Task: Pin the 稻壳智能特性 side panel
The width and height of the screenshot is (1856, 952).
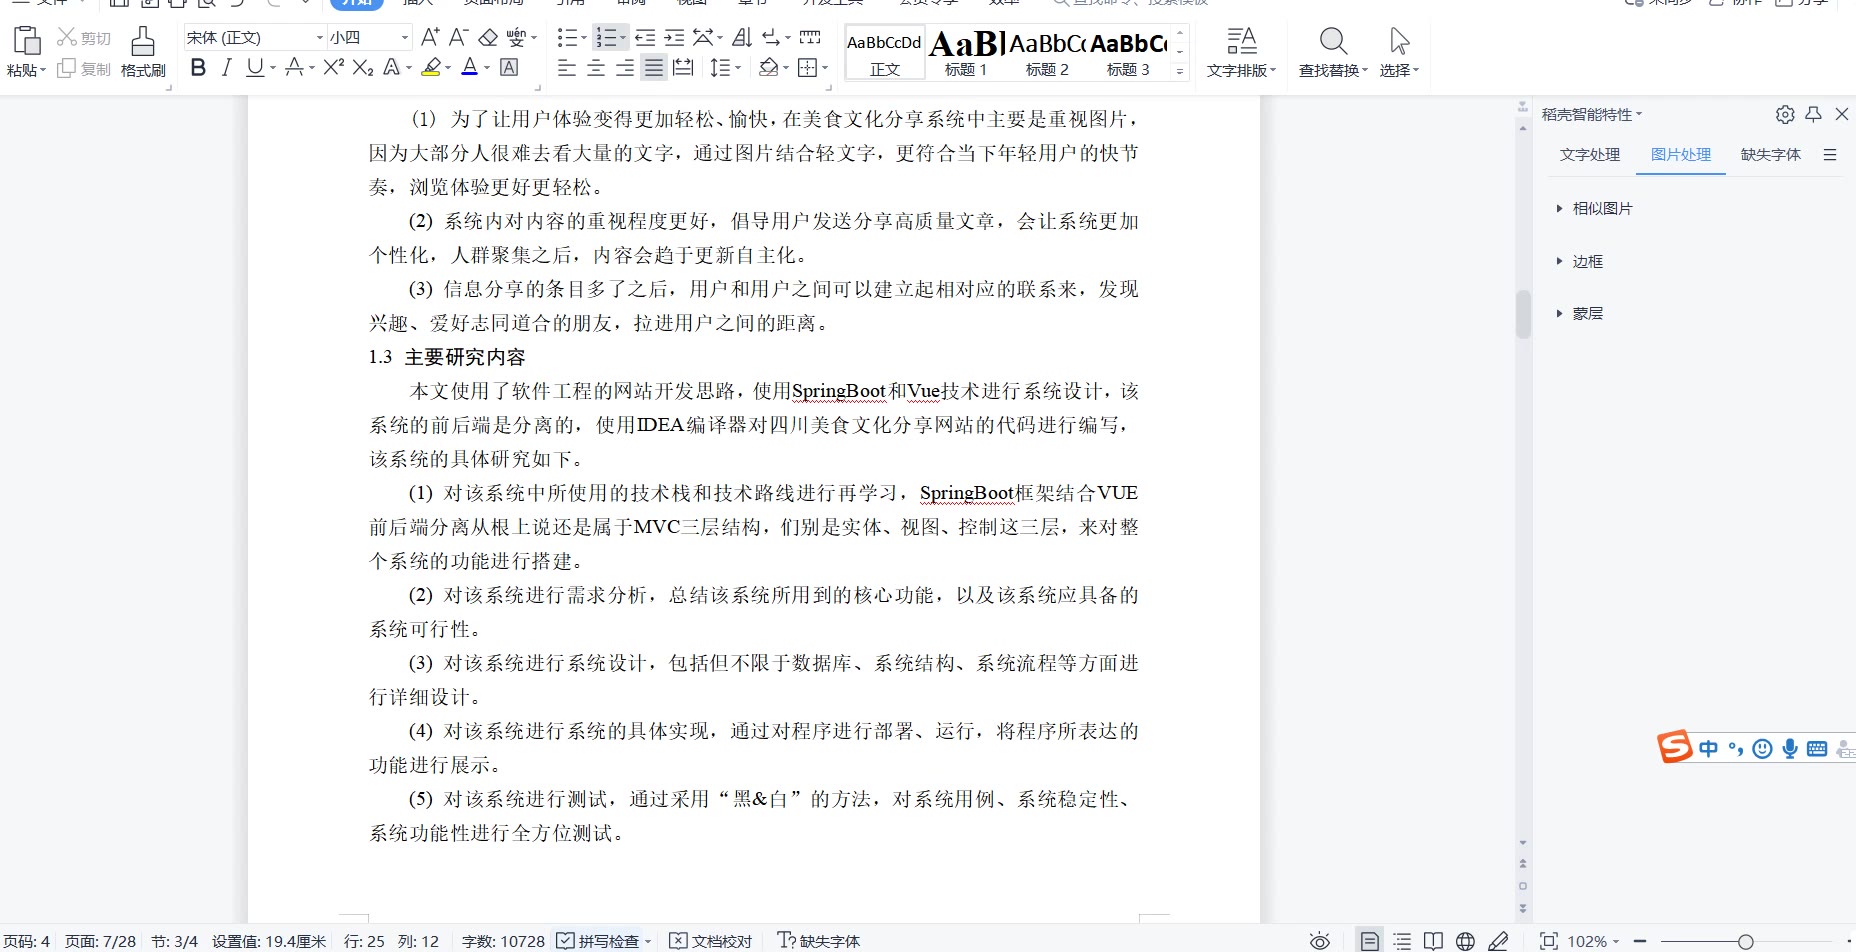Action: [1814, 114]
